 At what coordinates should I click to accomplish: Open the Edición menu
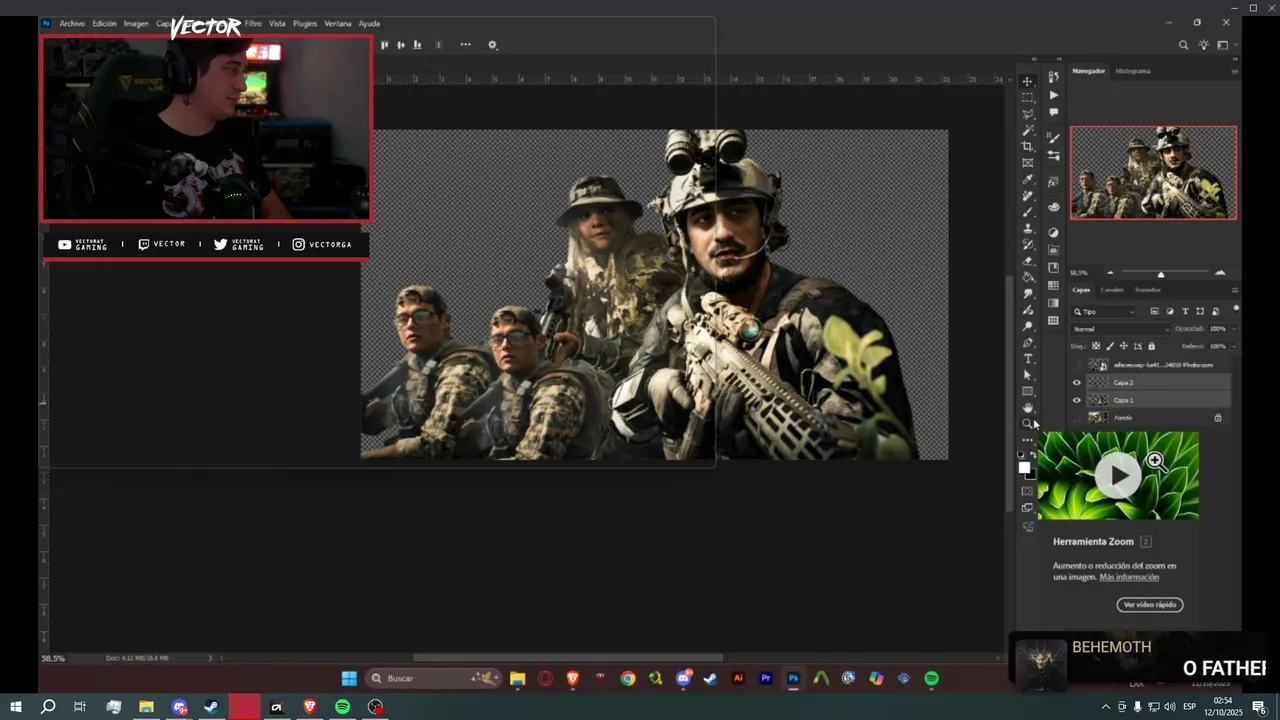pos(104,23)
